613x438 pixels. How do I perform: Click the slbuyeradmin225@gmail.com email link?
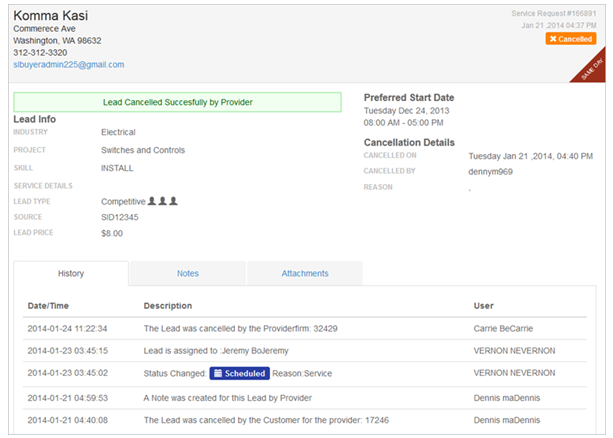[68, 64]
